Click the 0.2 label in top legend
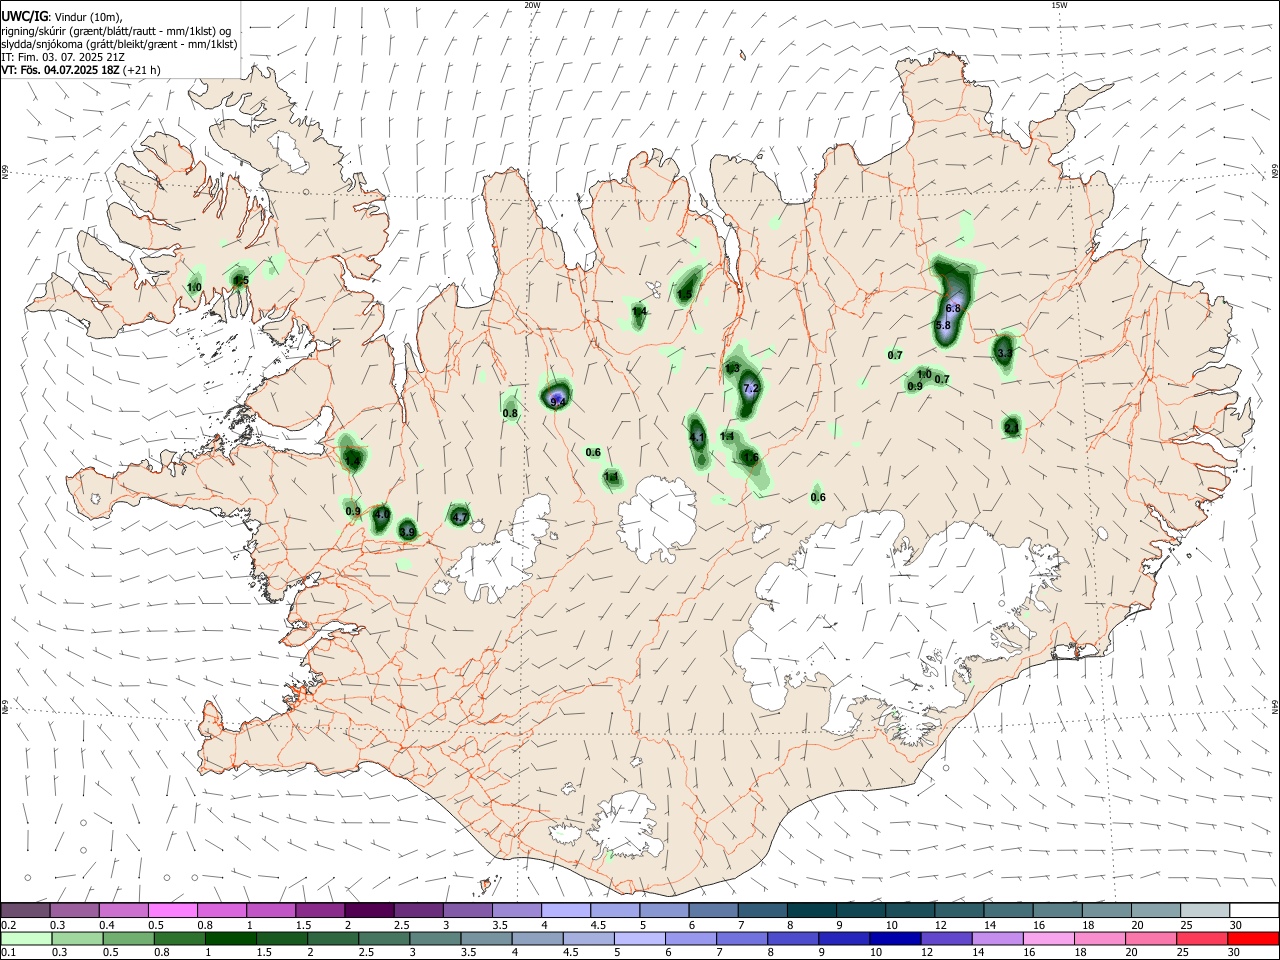1280x960 pixels. pos(8,925)
